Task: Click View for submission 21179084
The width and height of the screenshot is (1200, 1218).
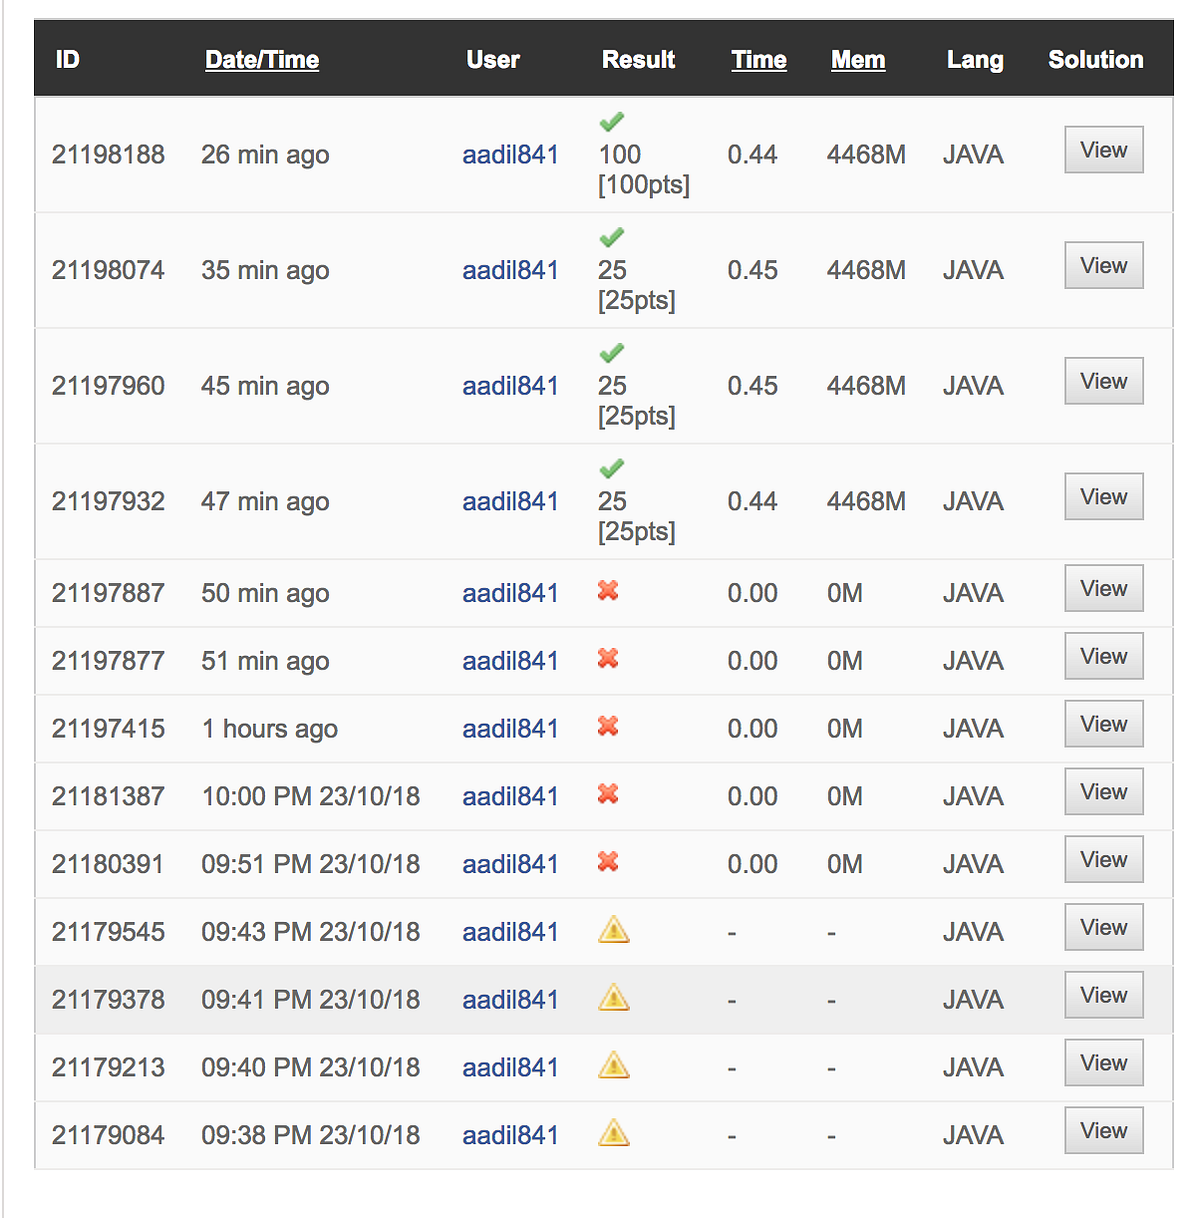Action: pyautogui.click(x=1103, y=1130)
